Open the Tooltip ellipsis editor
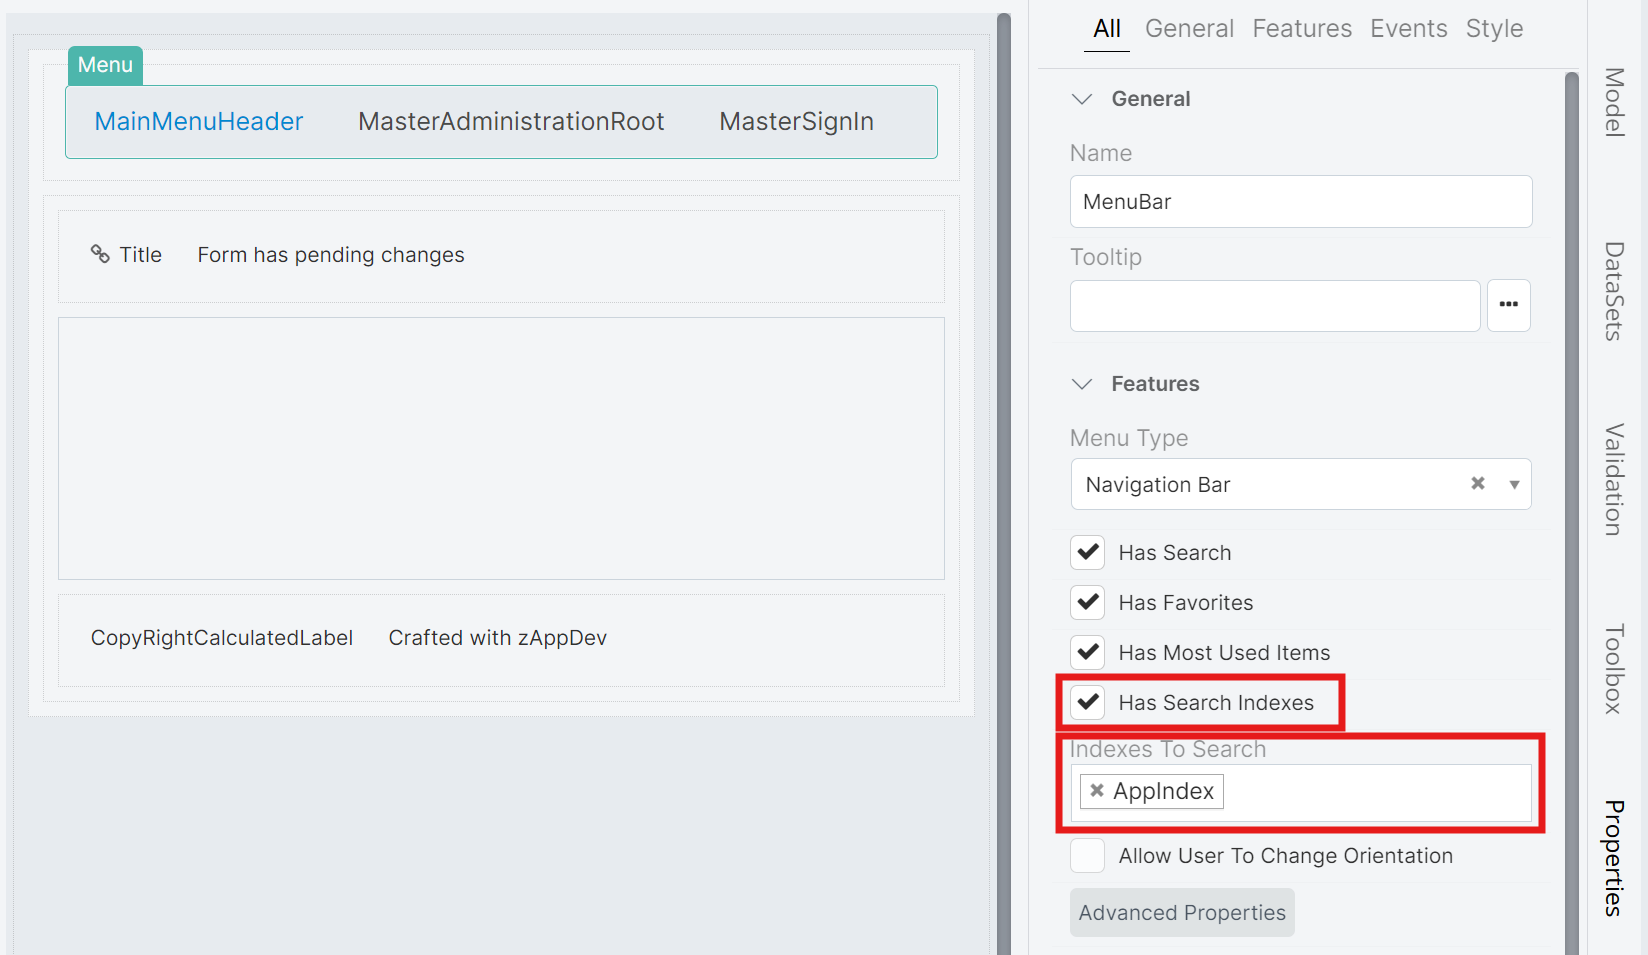Viewport: 1648px width, 955px height. pos(1508,305)
